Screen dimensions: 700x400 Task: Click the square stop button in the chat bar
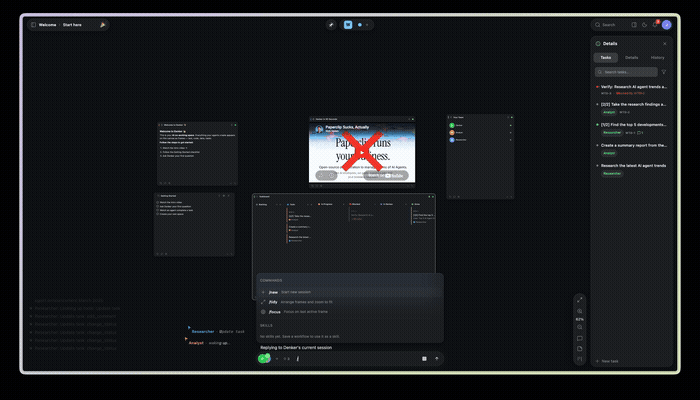point(424,358)
